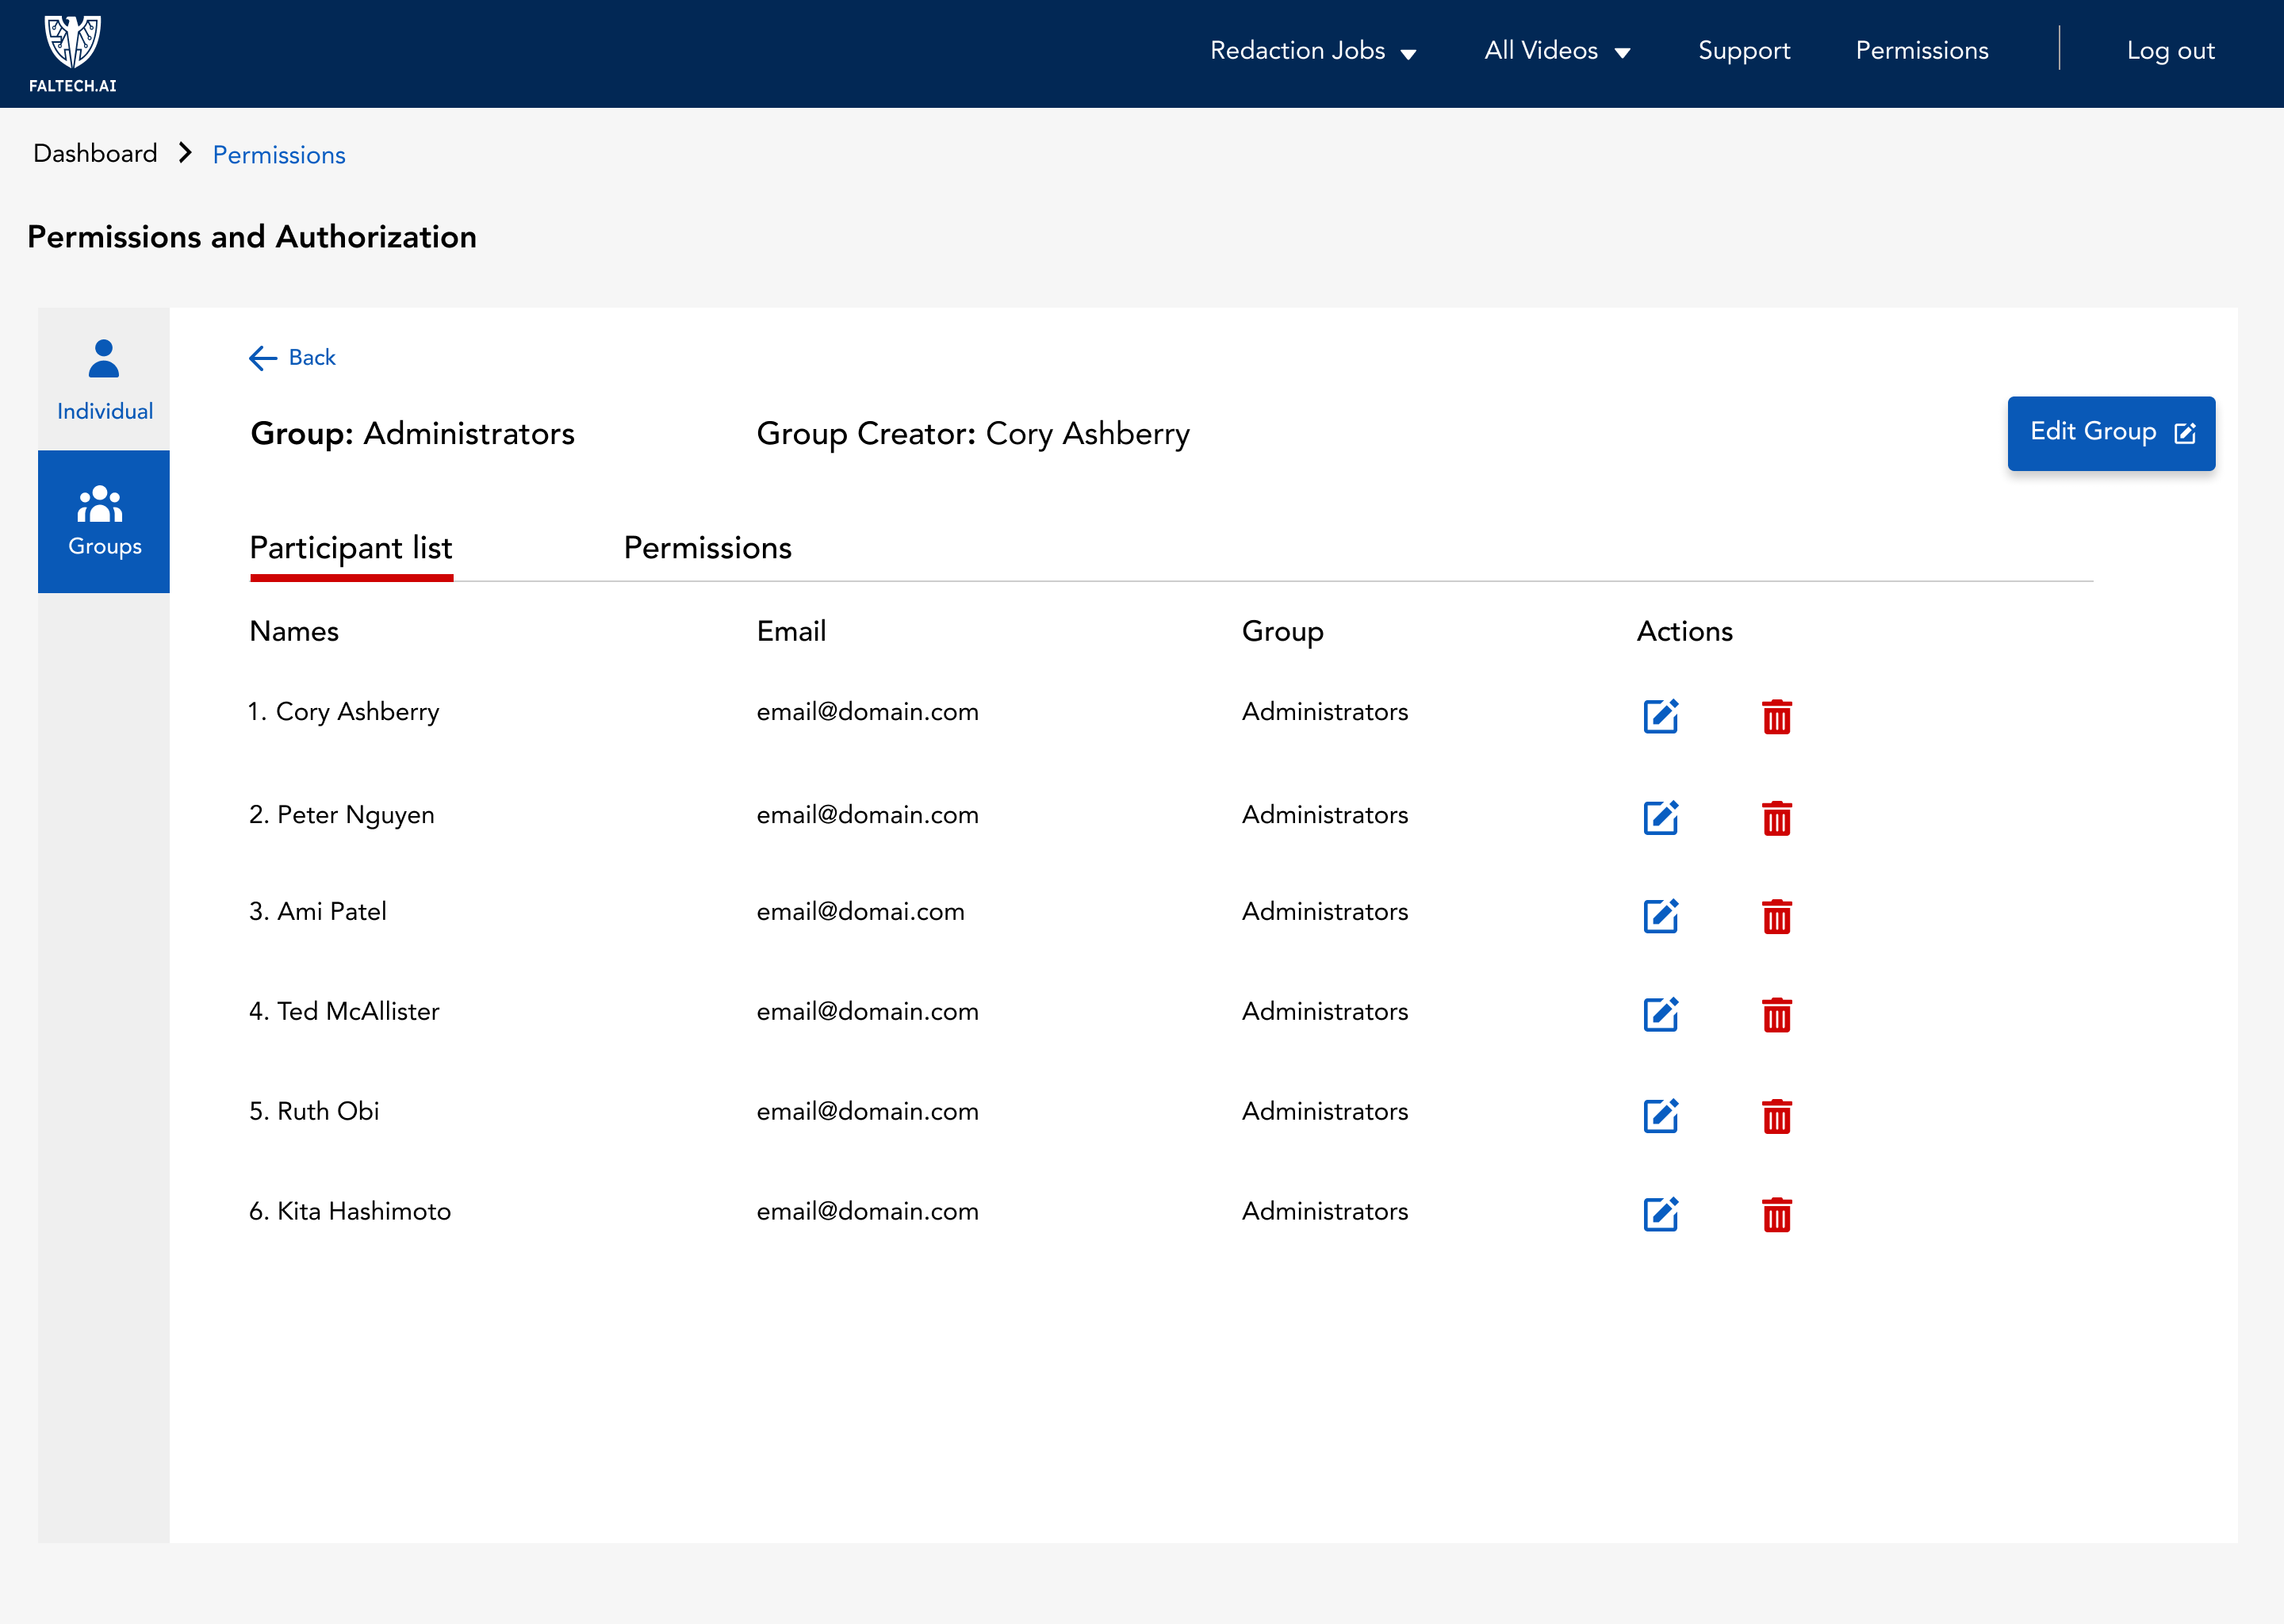Open the Support menu item
Image resolution: width=2284 pixels, height=1624 pixels.
coord(1744,51)
